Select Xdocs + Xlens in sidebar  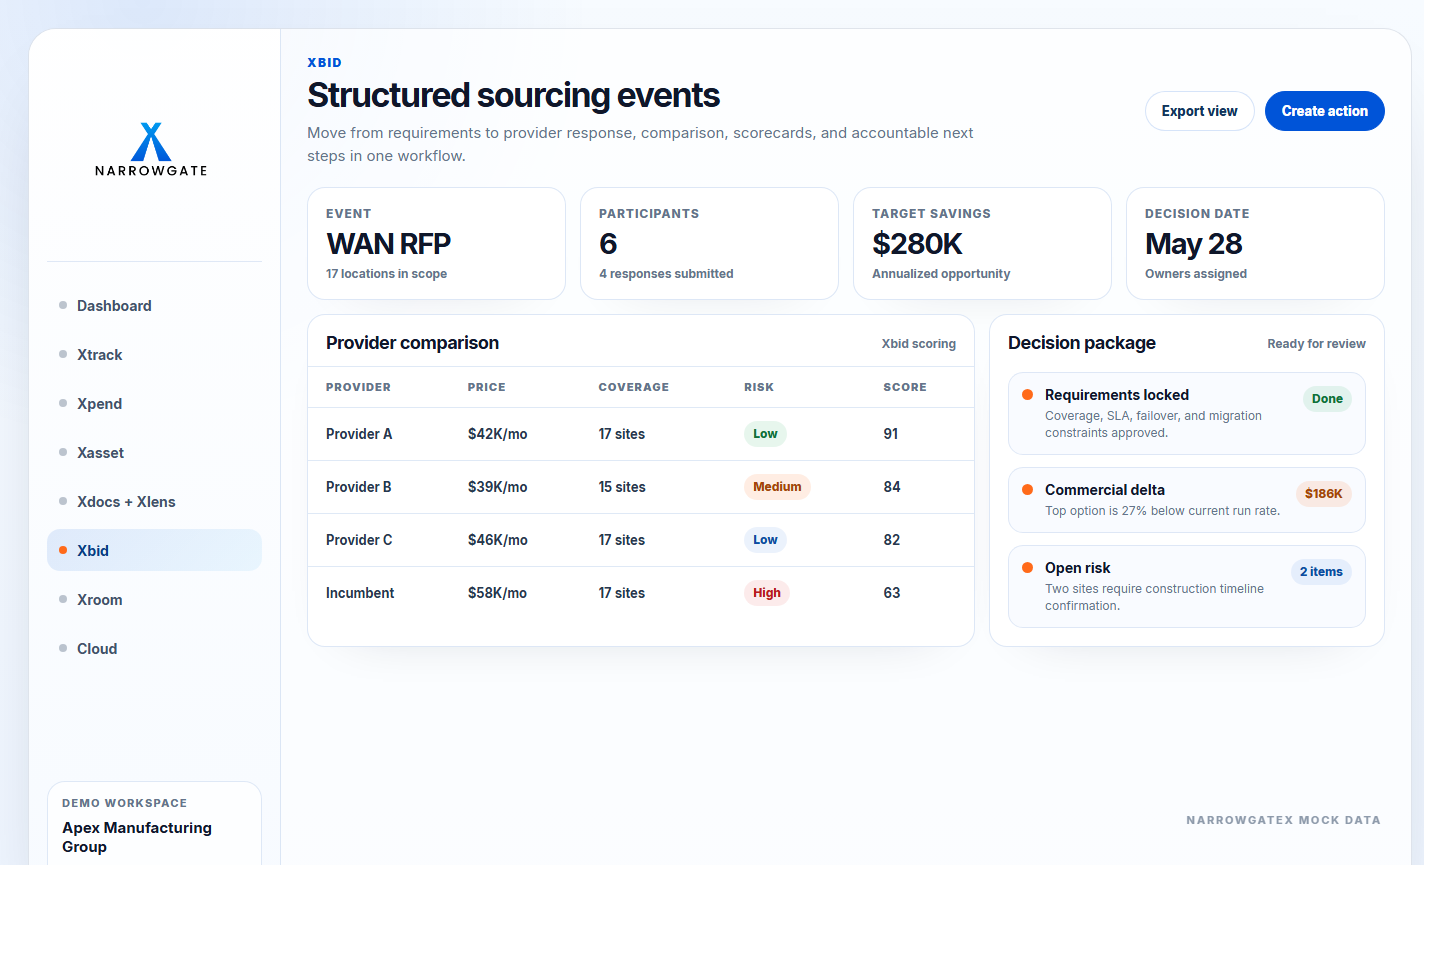tap(154, 502)
